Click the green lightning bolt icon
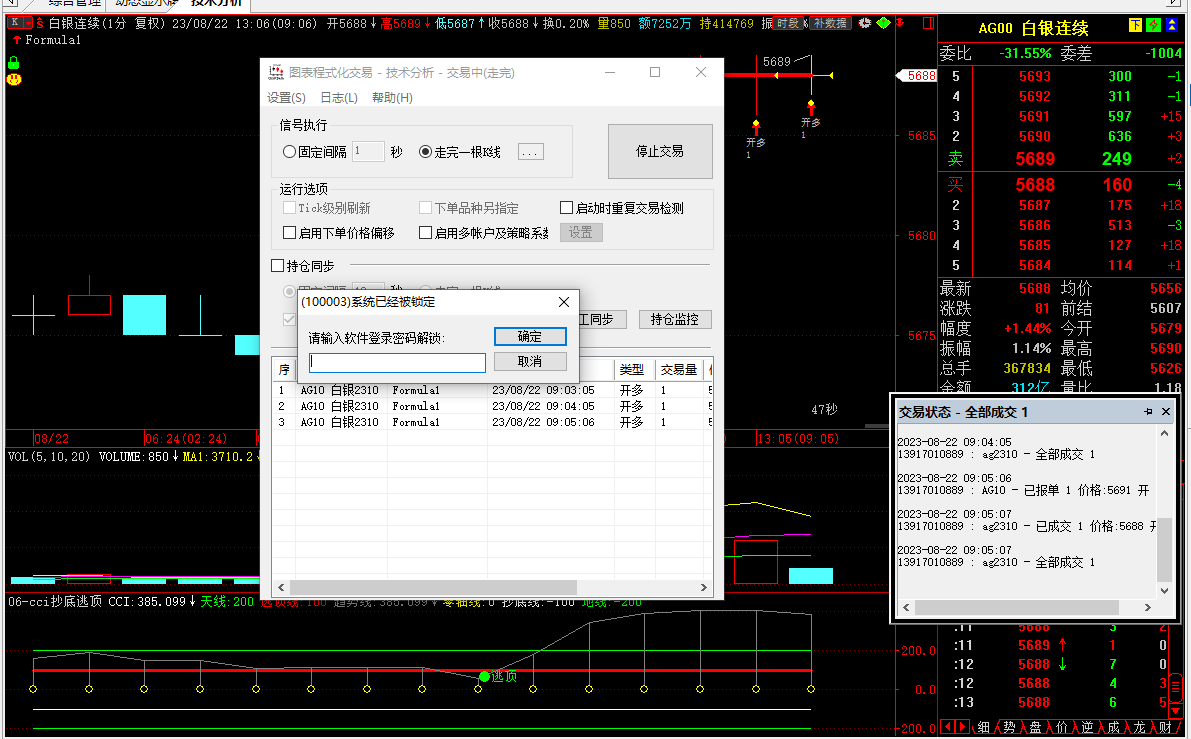 pos(1155,27)
